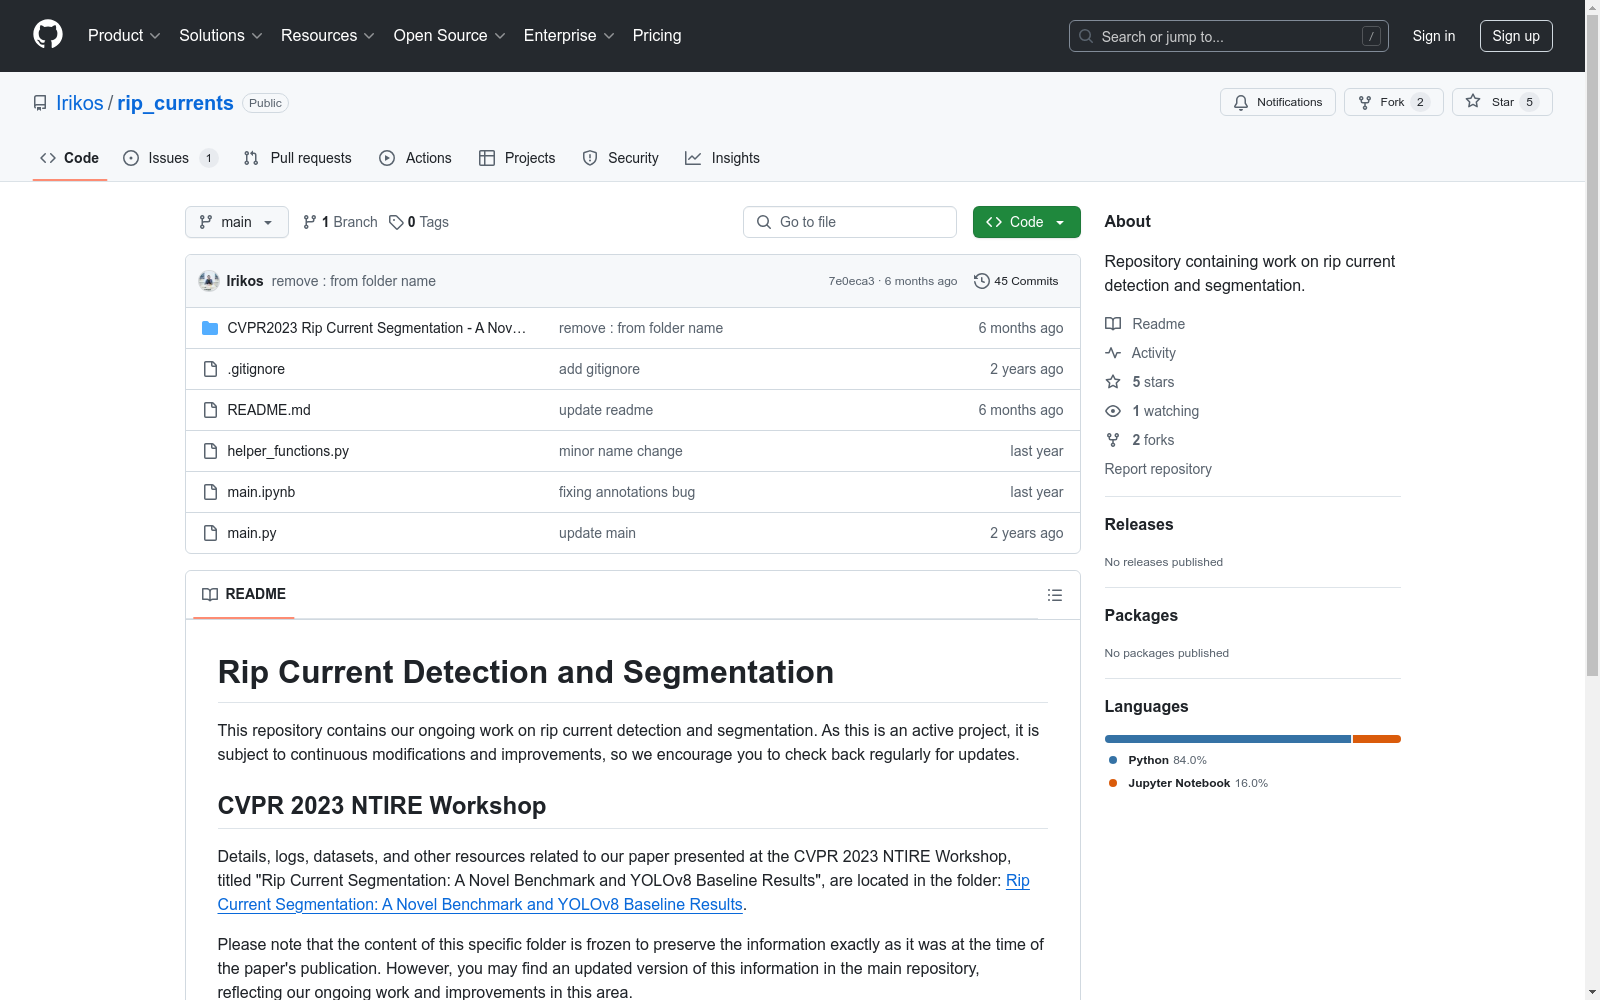
Task: Click the repository icon before Irikos
Action: pyautogui.click(x=40, y=103)
